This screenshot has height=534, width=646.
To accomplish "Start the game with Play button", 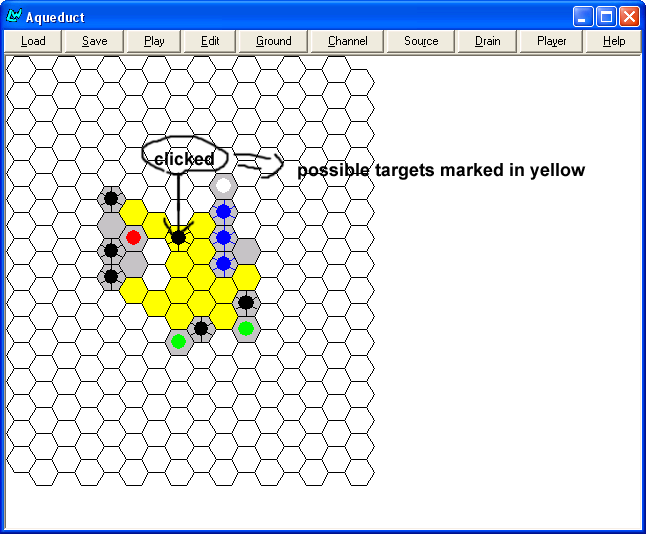I will click(x=154, y=41).
